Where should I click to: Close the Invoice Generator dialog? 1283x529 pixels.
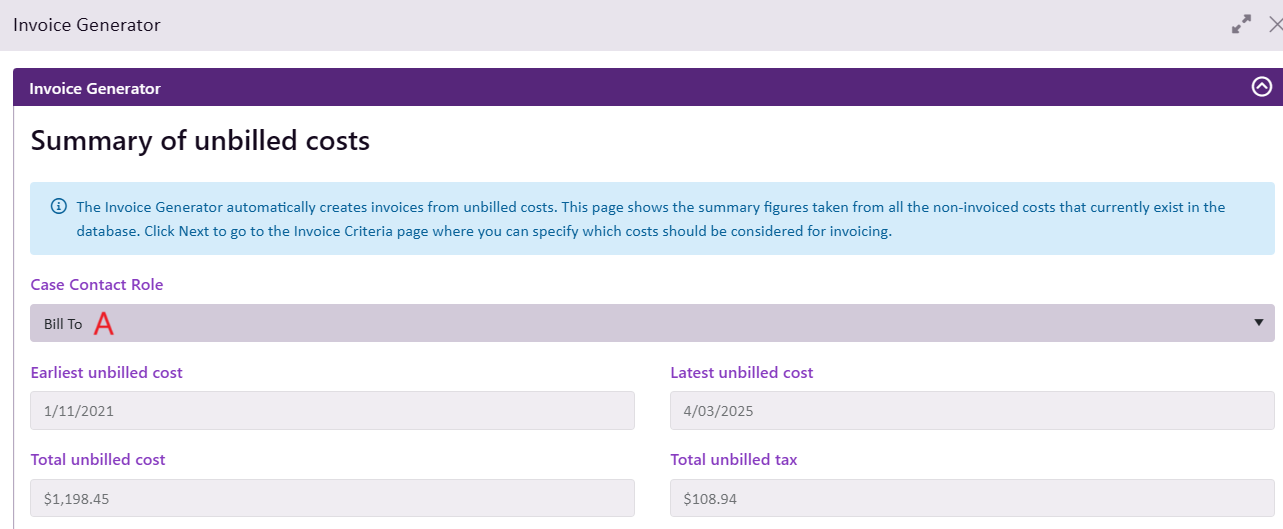click(x=1275, y=25)
